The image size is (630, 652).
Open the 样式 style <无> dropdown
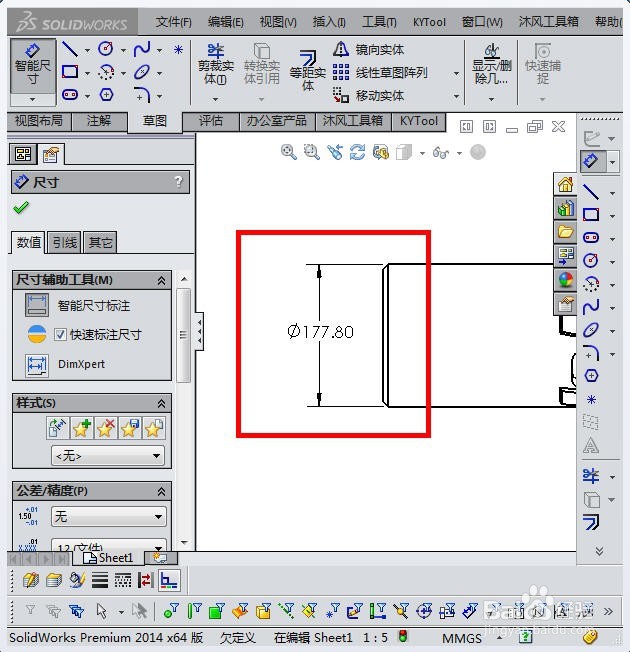(x=108, y=456)
